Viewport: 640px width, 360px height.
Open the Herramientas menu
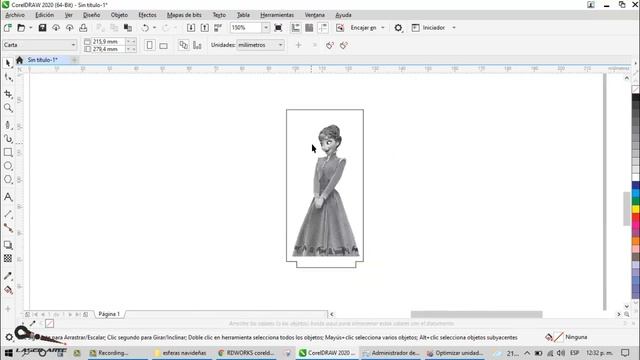tap(277, 15)
